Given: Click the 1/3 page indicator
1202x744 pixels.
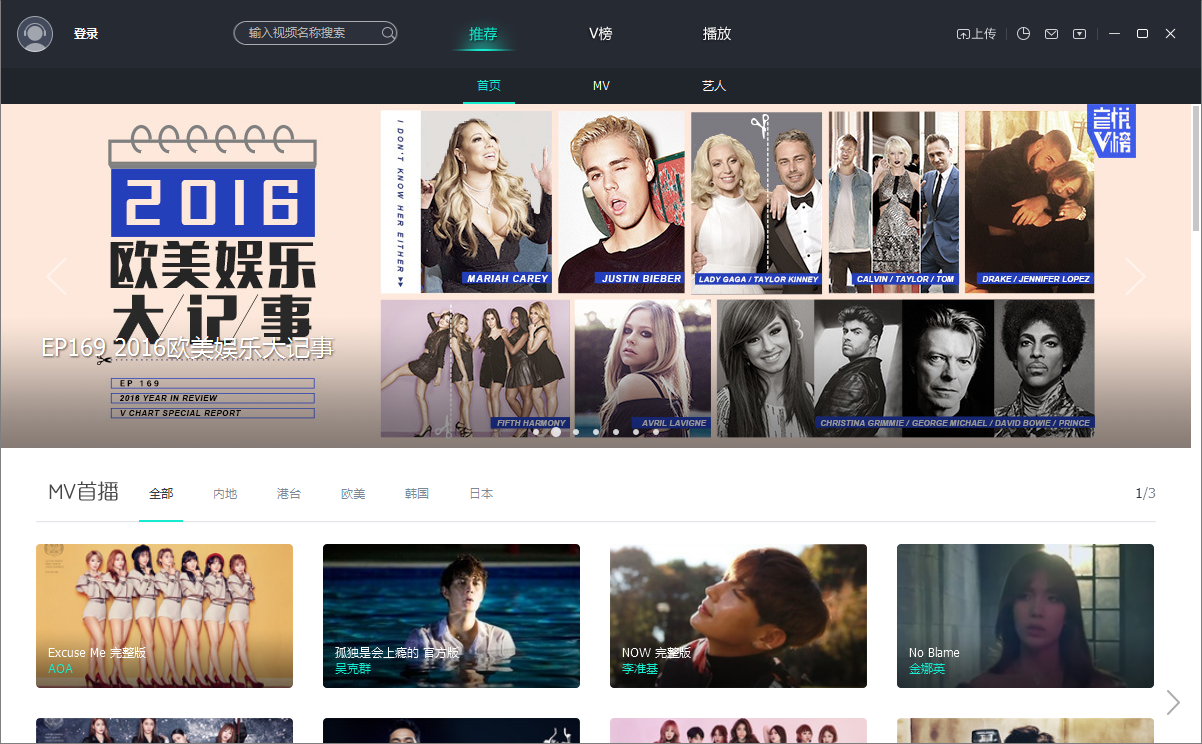Looking at the screenshot, I should coord(1145,494).
